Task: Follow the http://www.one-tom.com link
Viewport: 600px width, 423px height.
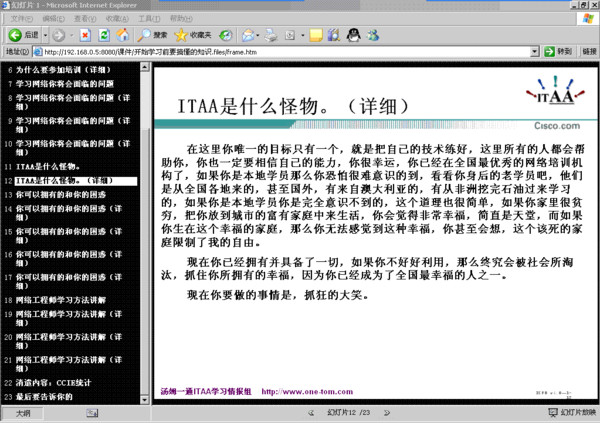Action: click(307, 392)
